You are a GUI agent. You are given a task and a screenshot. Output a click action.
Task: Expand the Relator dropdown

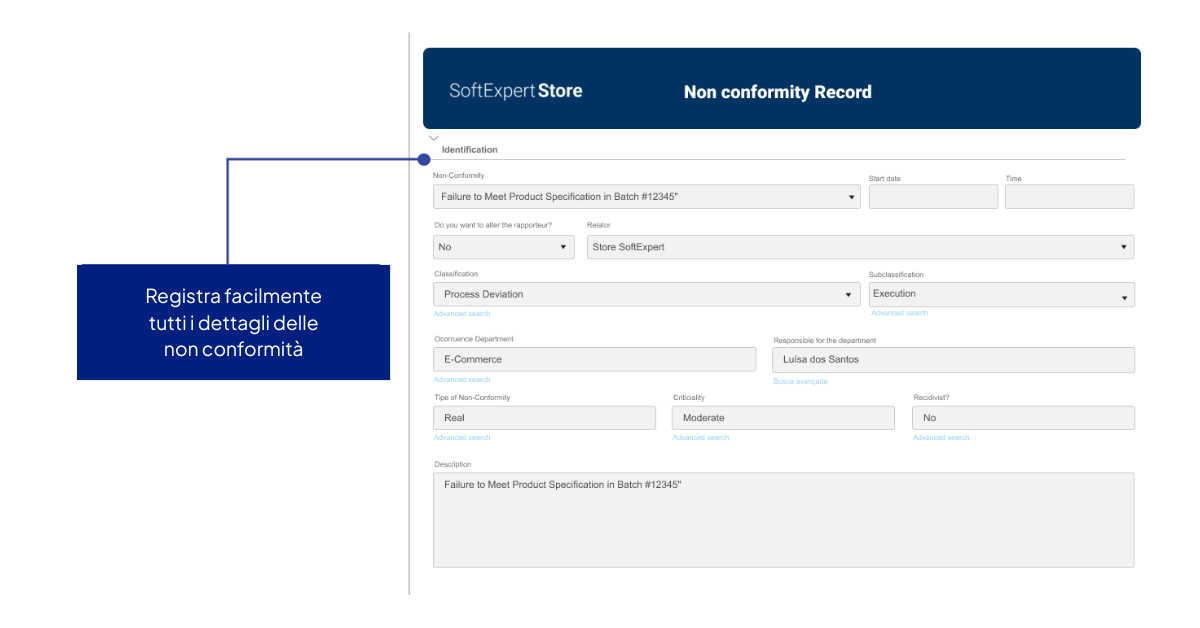click(x=860, y=247)
